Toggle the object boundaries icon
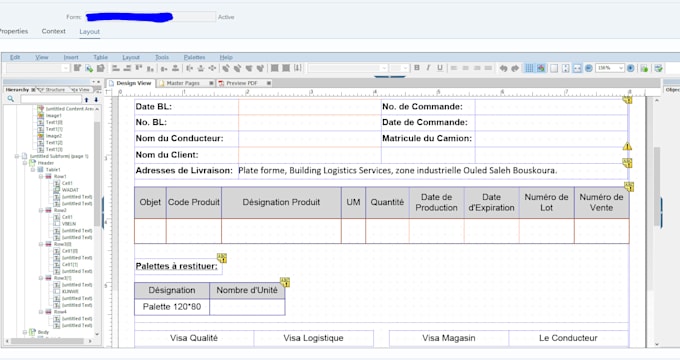The image size is (680, 360). pyautogui.click(x=541, y=68)
